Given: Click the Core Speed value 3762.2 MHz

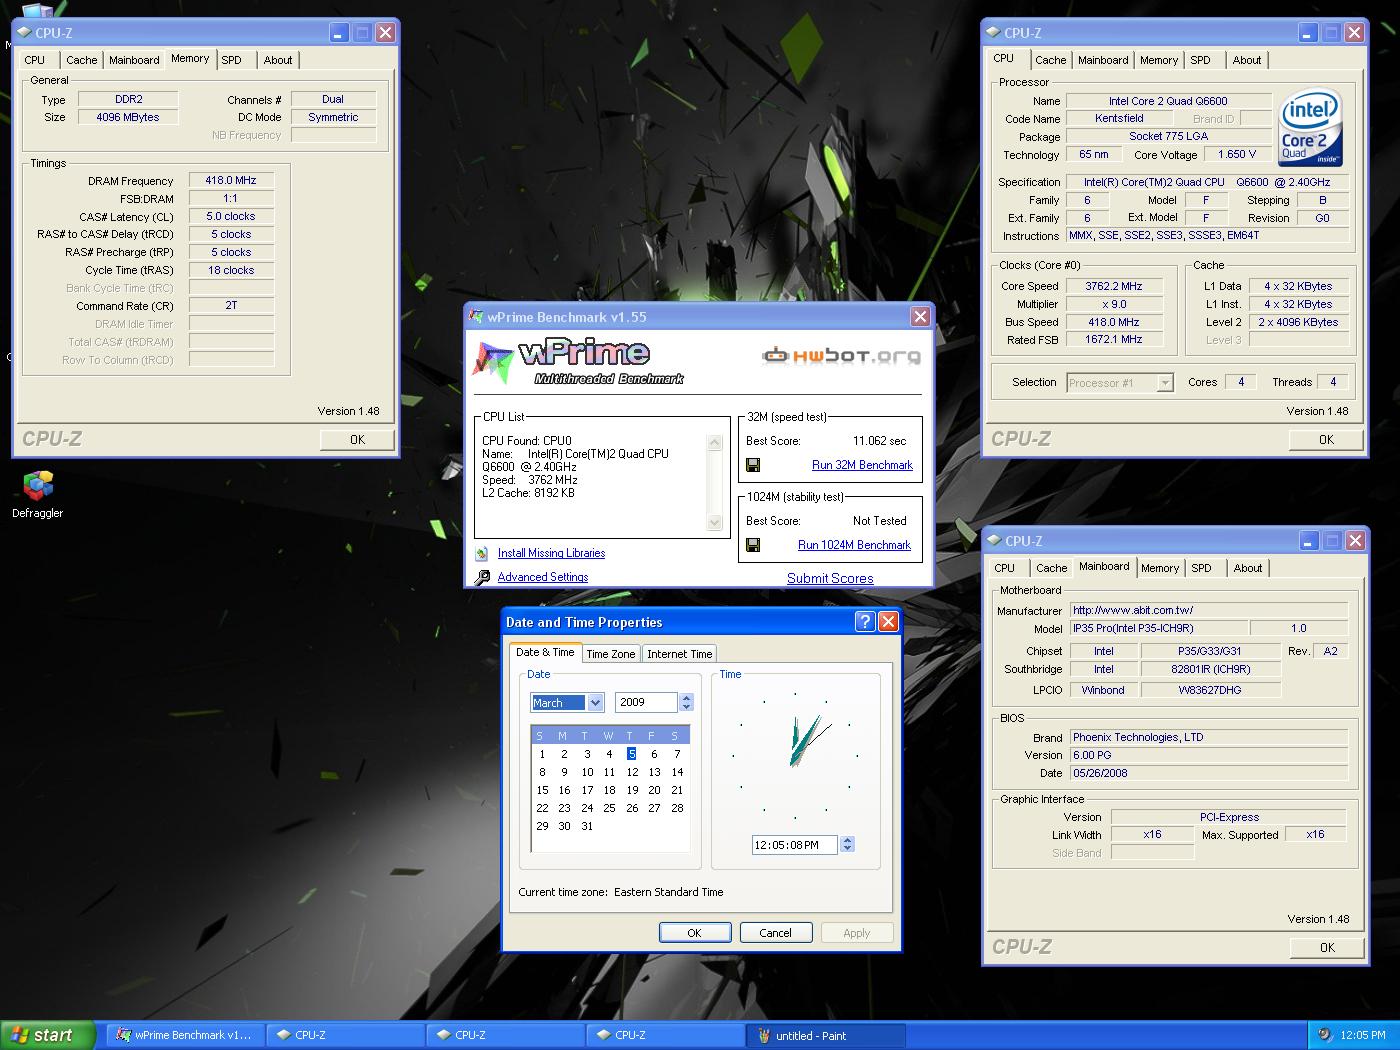Looking at the screenshot, I should [1114, 286].
